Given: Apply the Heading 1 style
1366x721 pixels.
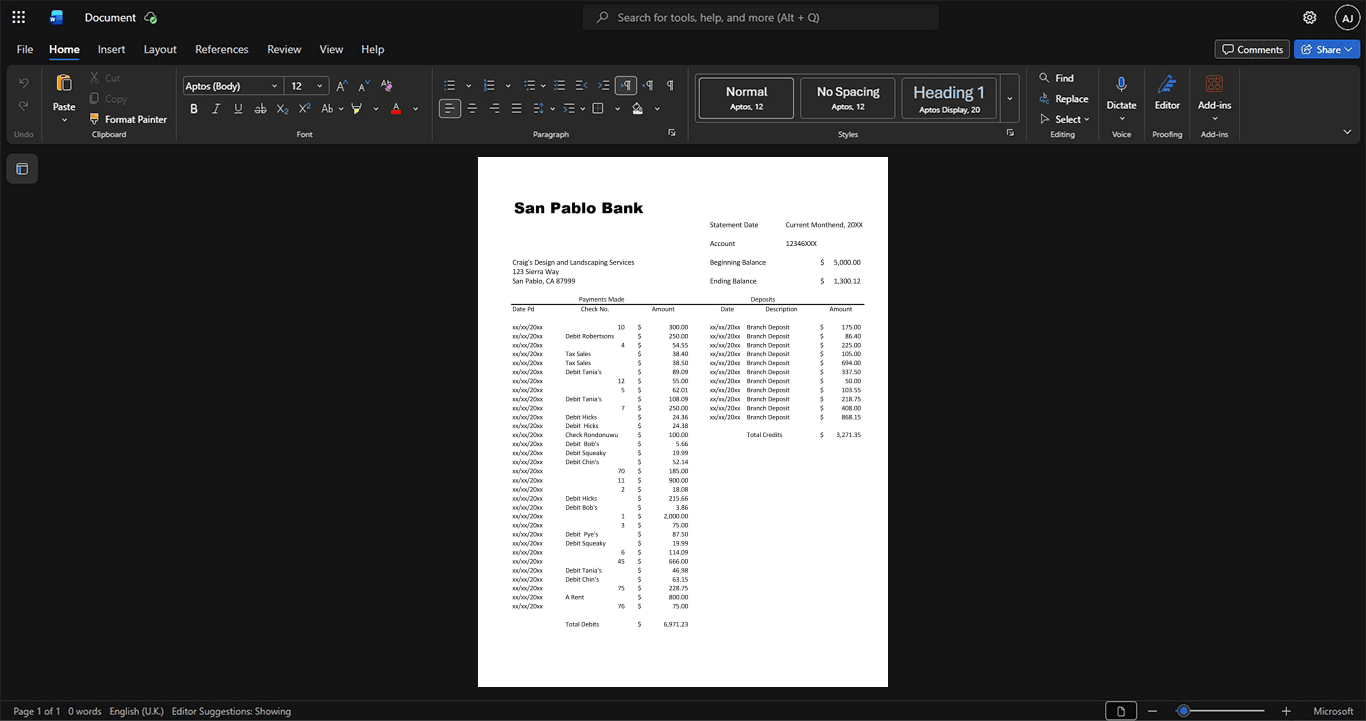Looking at the screenshot, I should point(949,98).
